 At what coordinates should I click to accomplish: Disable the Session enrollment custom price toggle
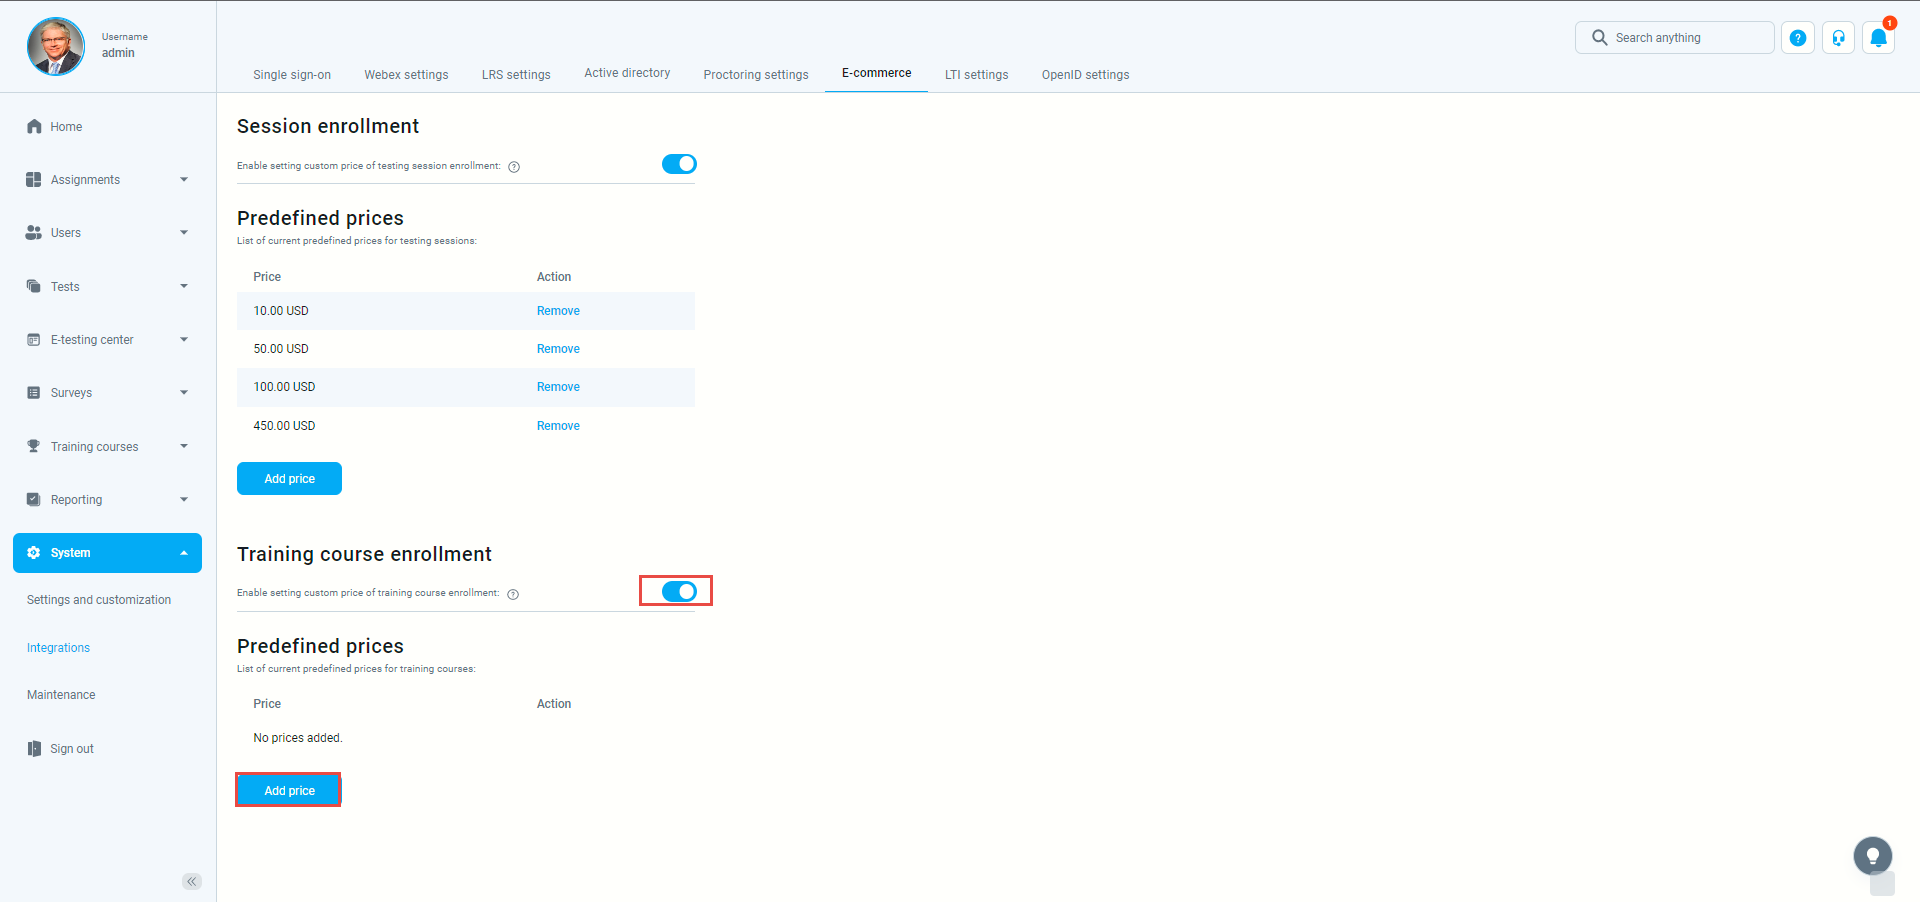pyautogui.click(x=679, y=164)
